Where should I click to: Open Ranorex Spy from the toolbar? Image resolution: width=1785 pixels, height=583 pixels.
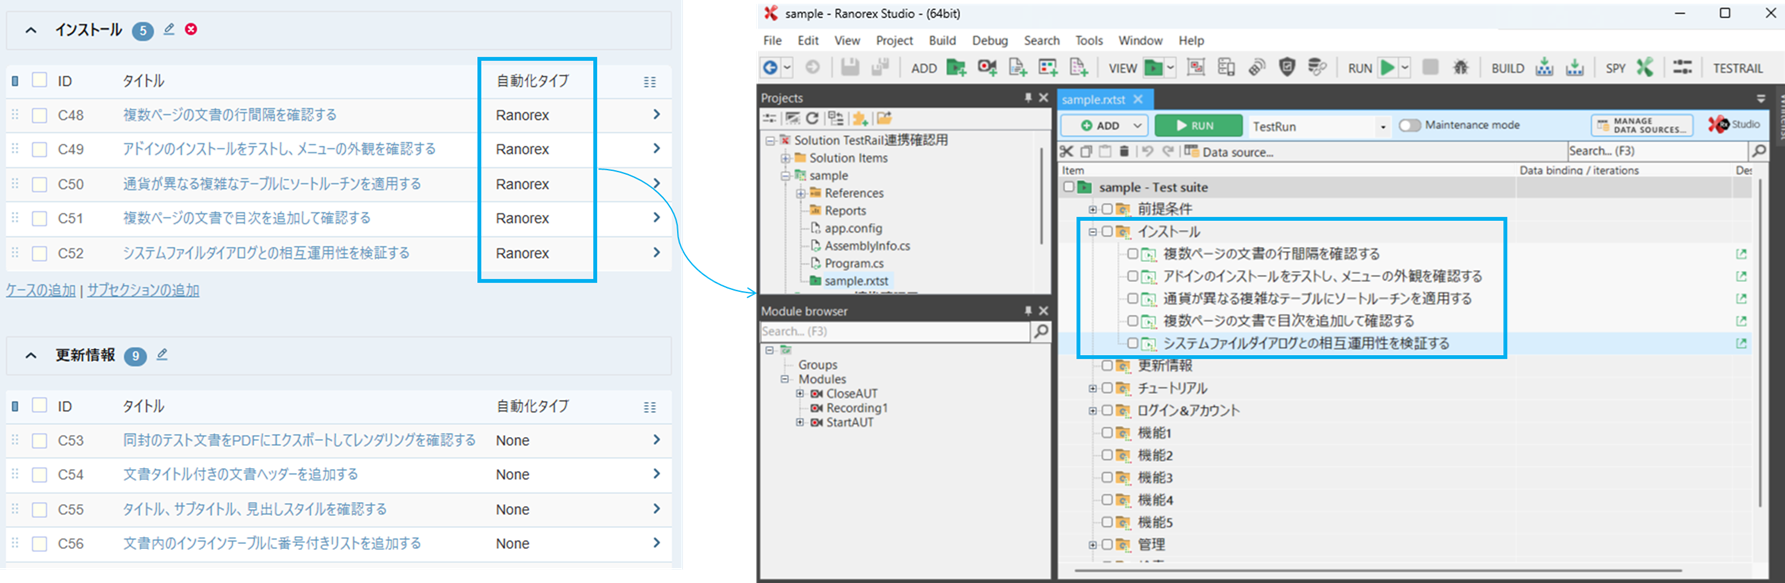(1645, 68)
